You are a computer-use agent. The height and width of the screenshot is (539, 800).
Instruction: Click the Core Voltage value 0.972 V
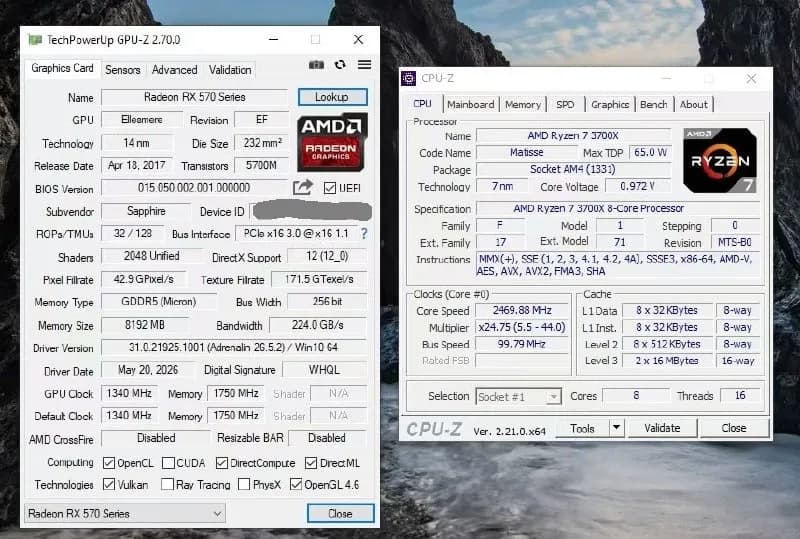(x=638, y=186)
